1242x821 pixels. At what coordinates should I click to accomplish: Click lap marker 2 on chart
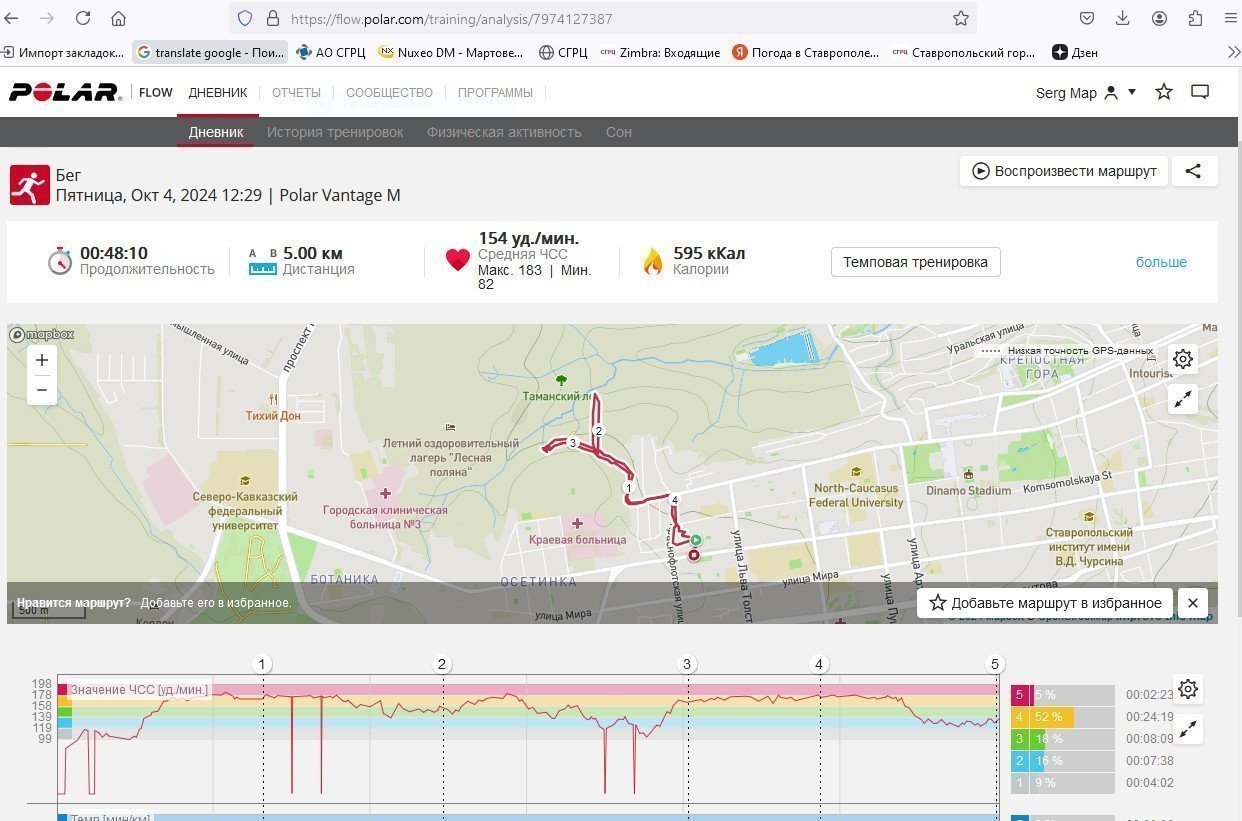(x=442, y=664)
